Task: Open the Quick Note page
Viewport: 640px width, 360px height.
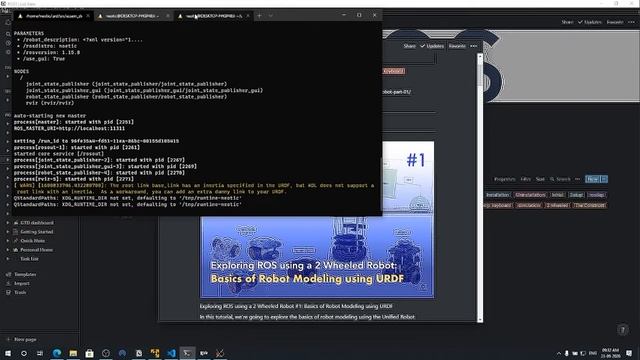Action: [x=33, y=241]
